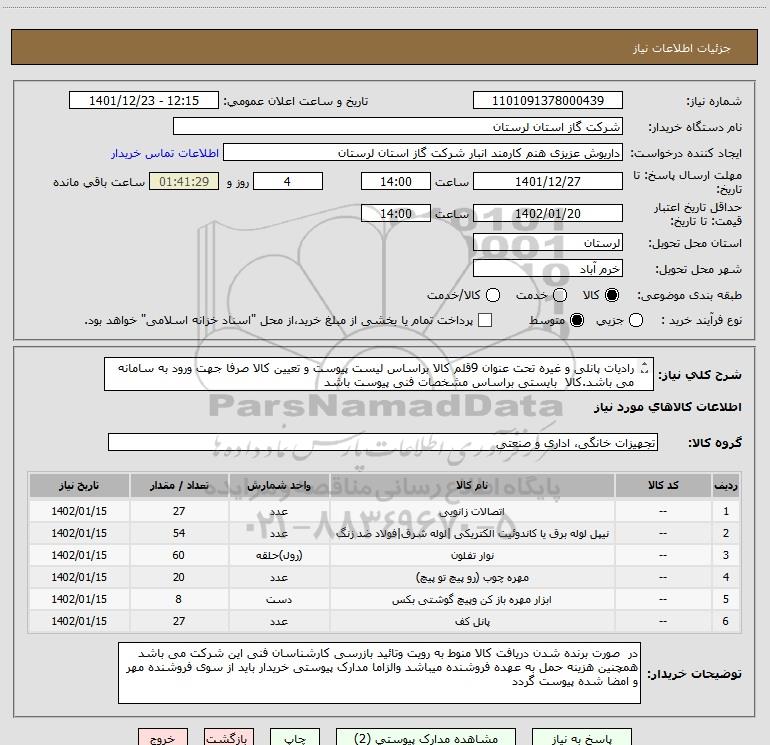The width and height of the screenshot is (770, 745).
Task: Click buyer notes text area
Action: pos(379,673)
